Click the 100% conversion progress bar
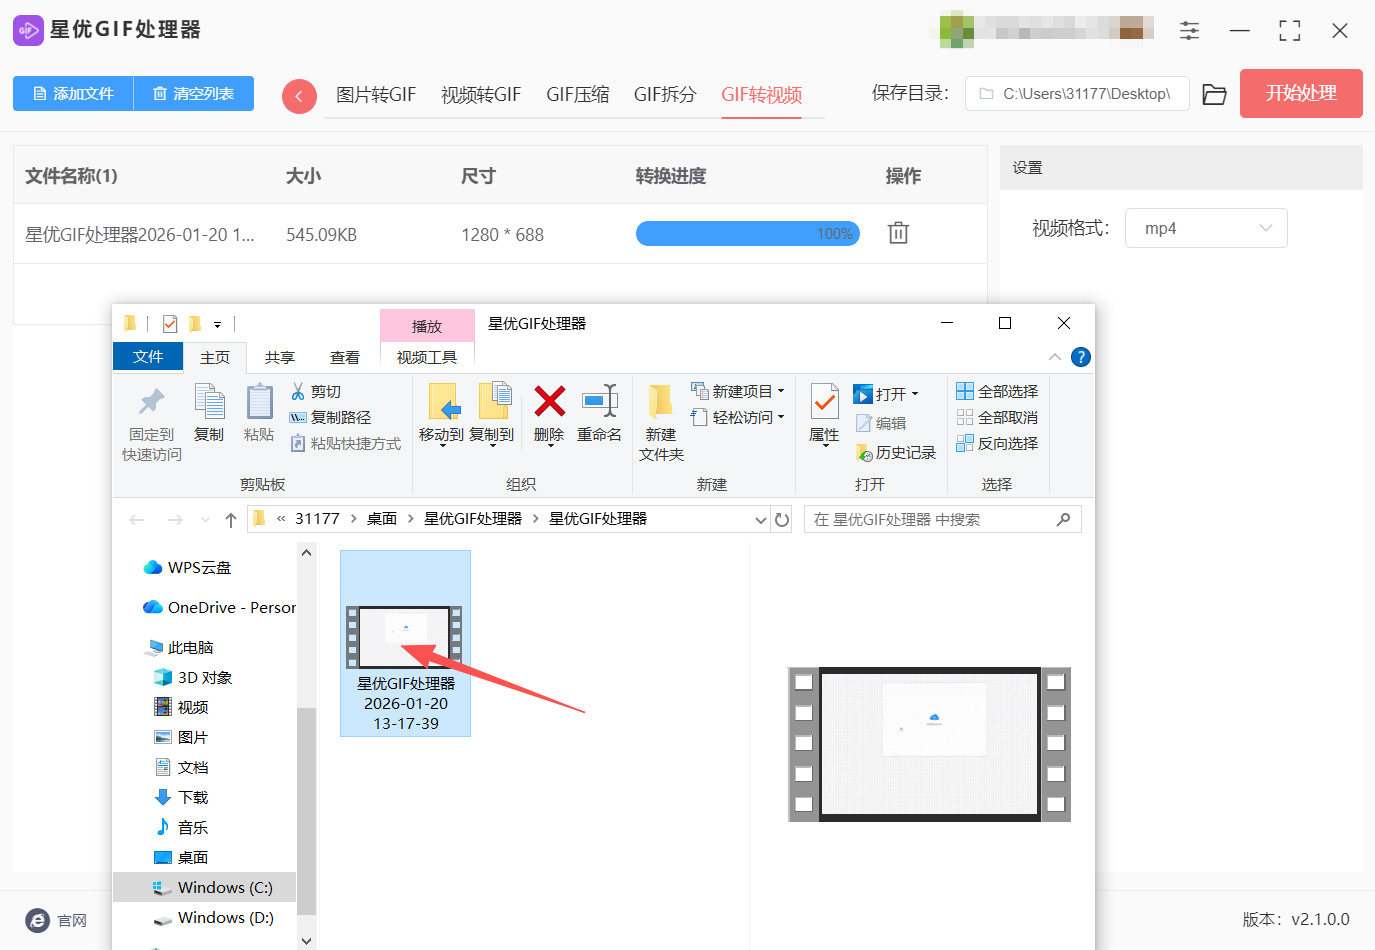 [x=747, y=232]
